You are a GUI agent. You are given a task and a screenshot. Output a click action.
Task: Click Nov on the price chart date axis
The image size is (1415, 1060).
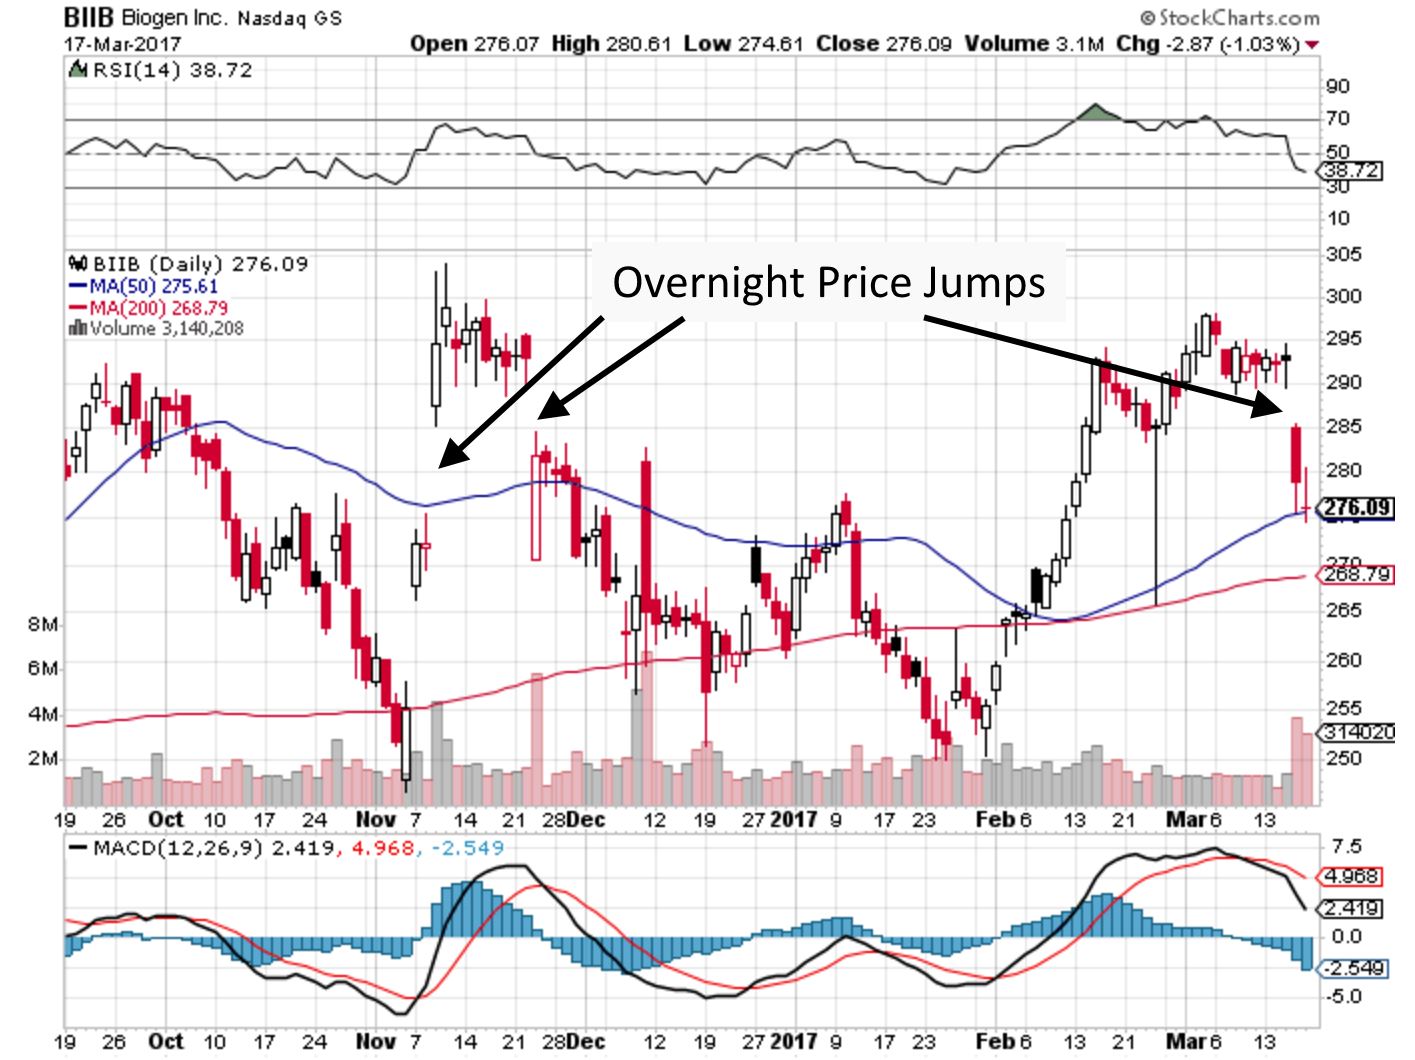click(x=376, y=820)
